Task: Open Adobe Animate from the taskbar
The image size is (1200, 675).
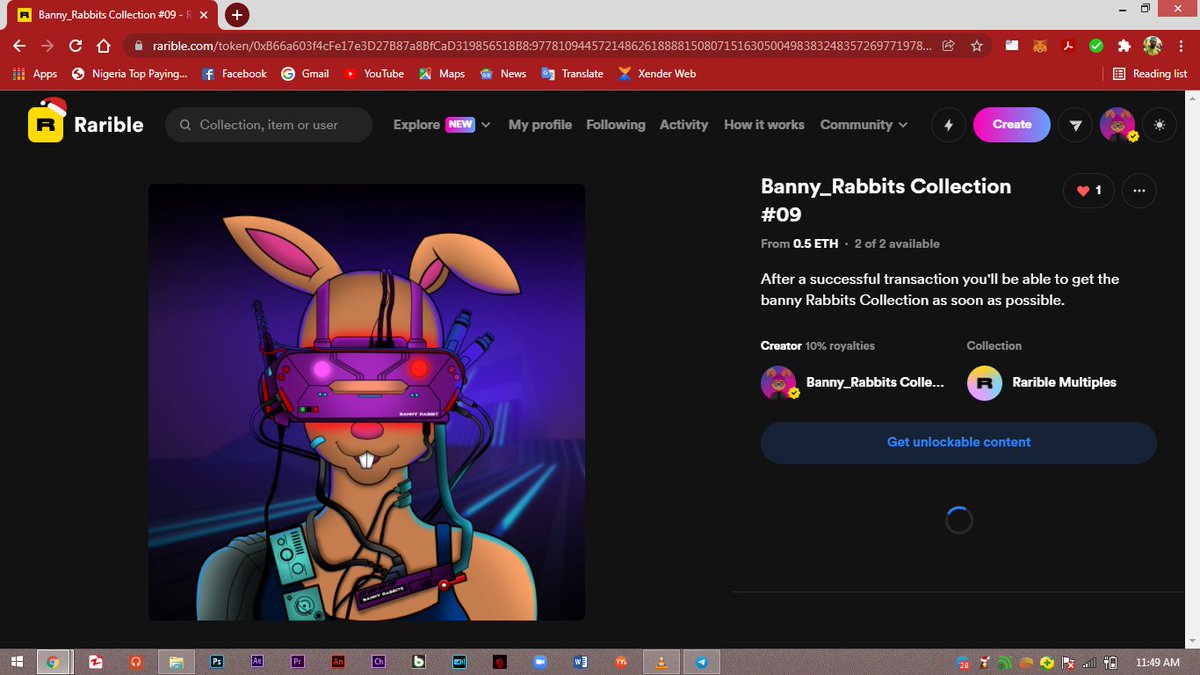Action: (x=338, y=662)
